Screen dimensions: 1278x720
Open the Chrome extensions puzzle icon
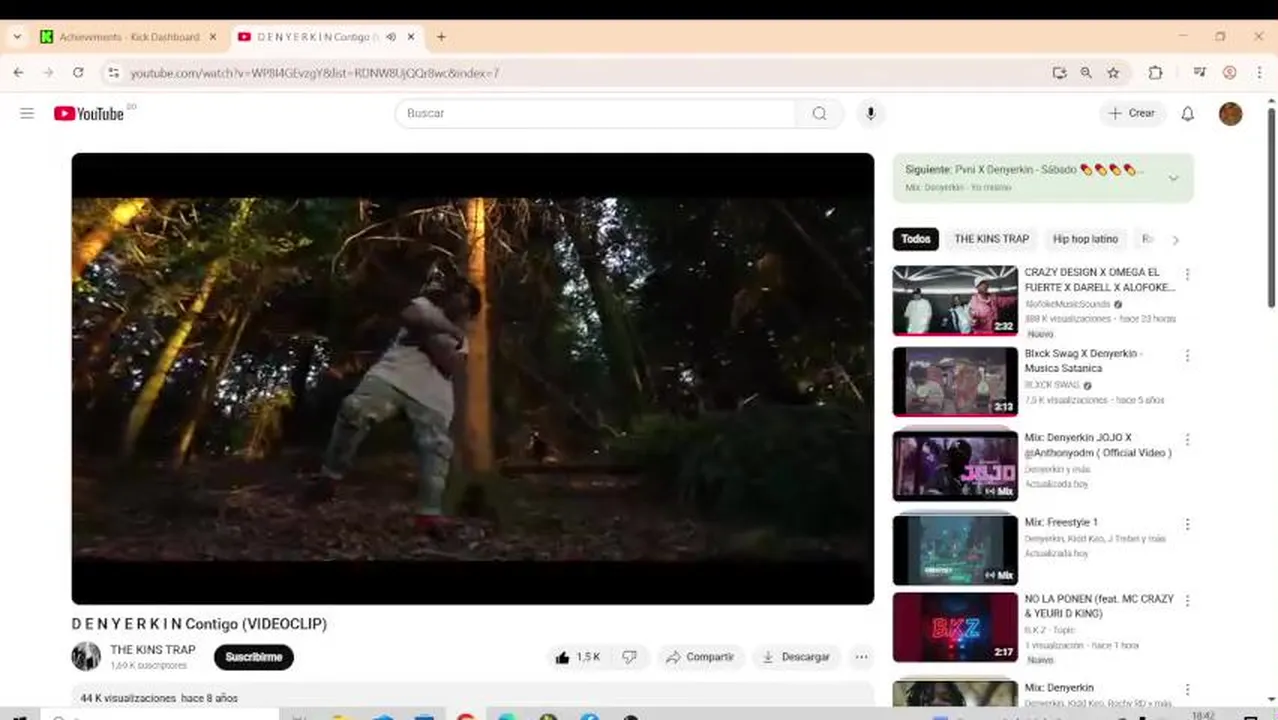1155,73
